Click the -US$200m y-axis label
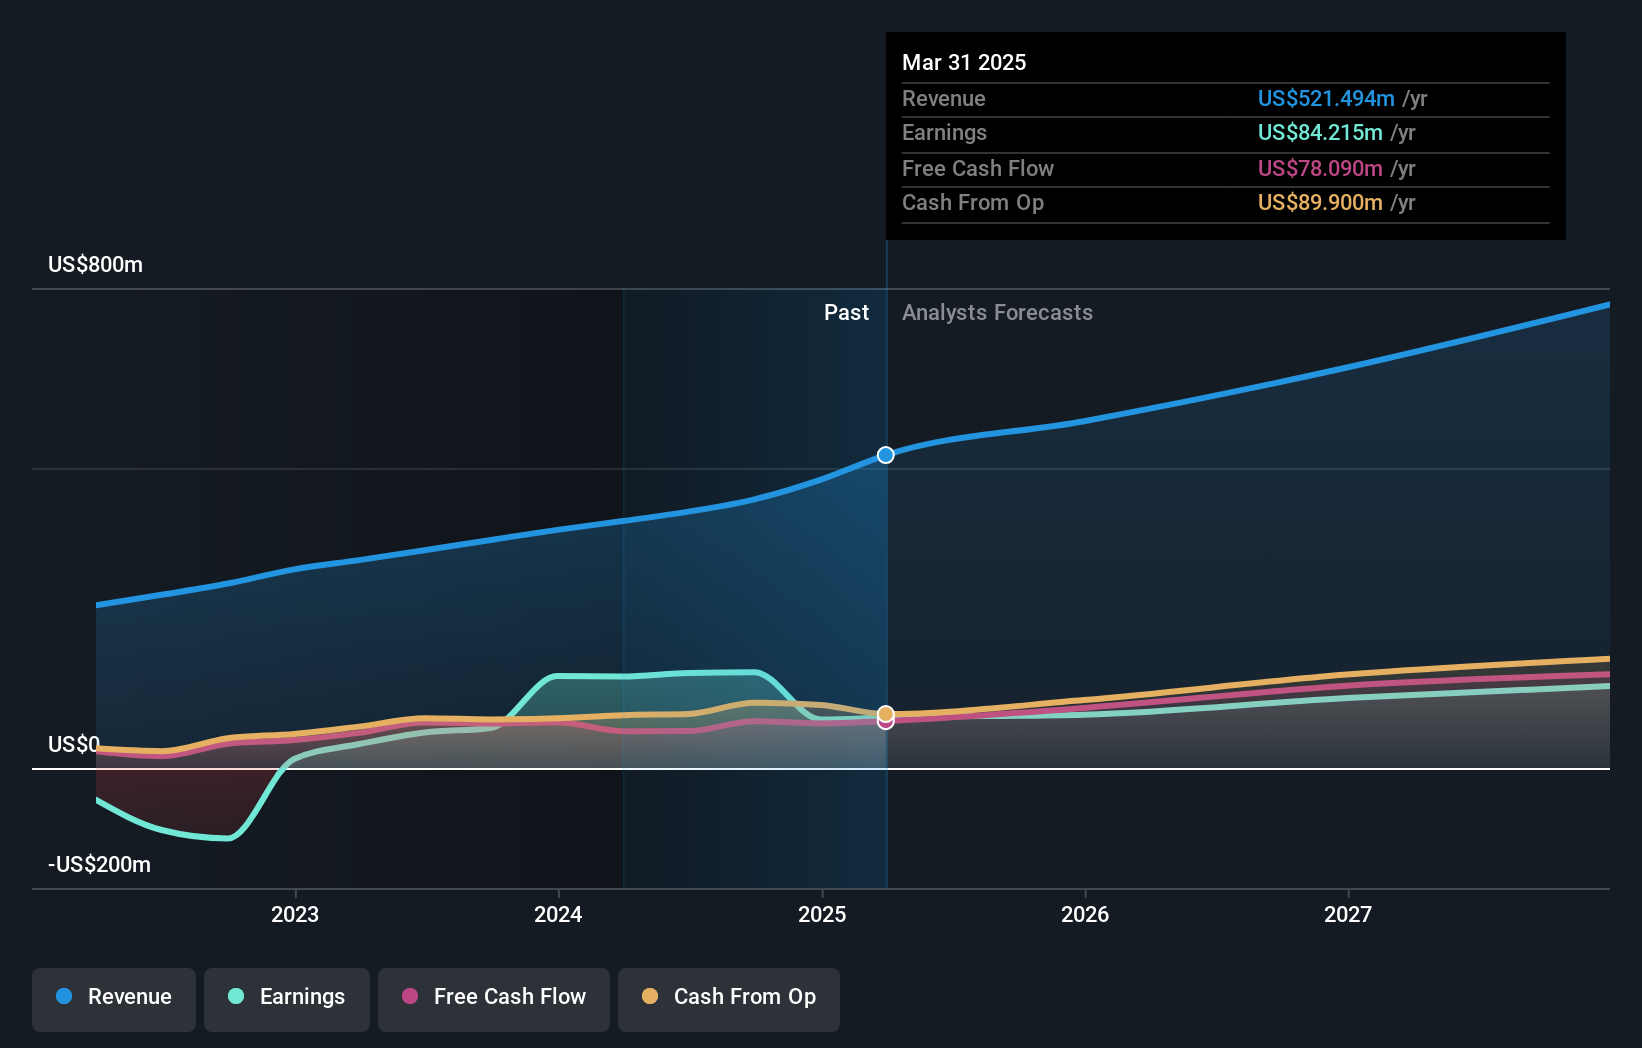The height and width of the screenshot is (1048, 1642). click(x=99, y=865)
